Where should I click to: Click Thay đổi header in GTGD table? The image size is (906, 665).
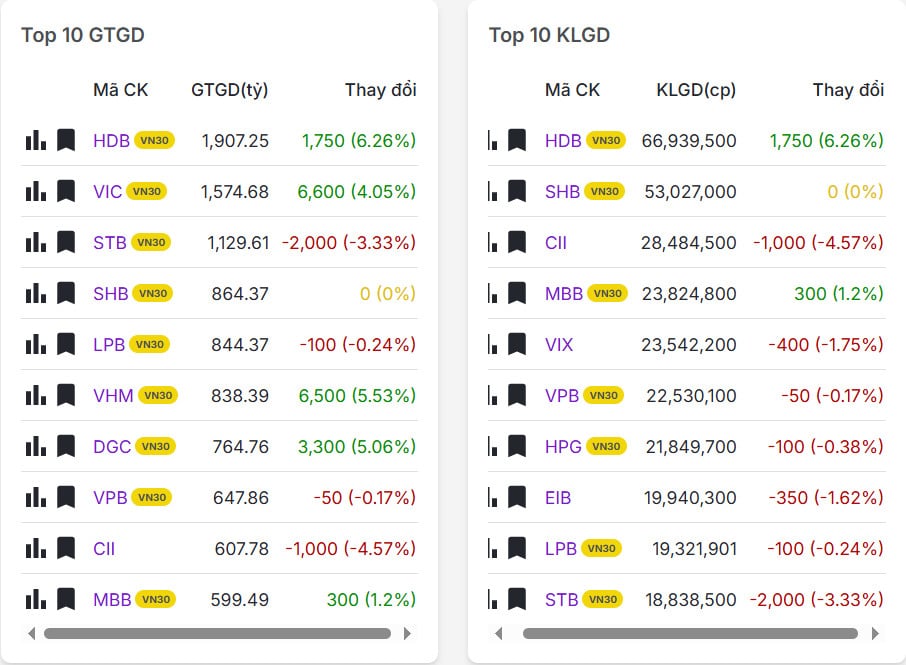pos(380,90)
